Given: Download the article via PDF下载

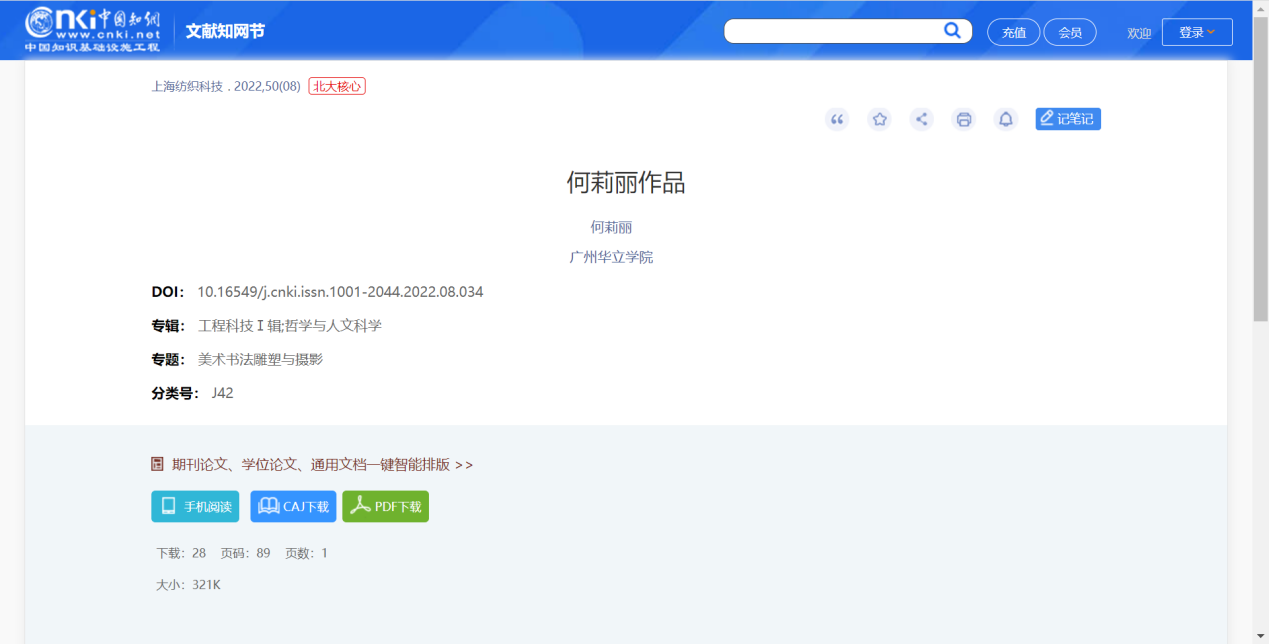Looking at the screenshot, I should (385, 507).
